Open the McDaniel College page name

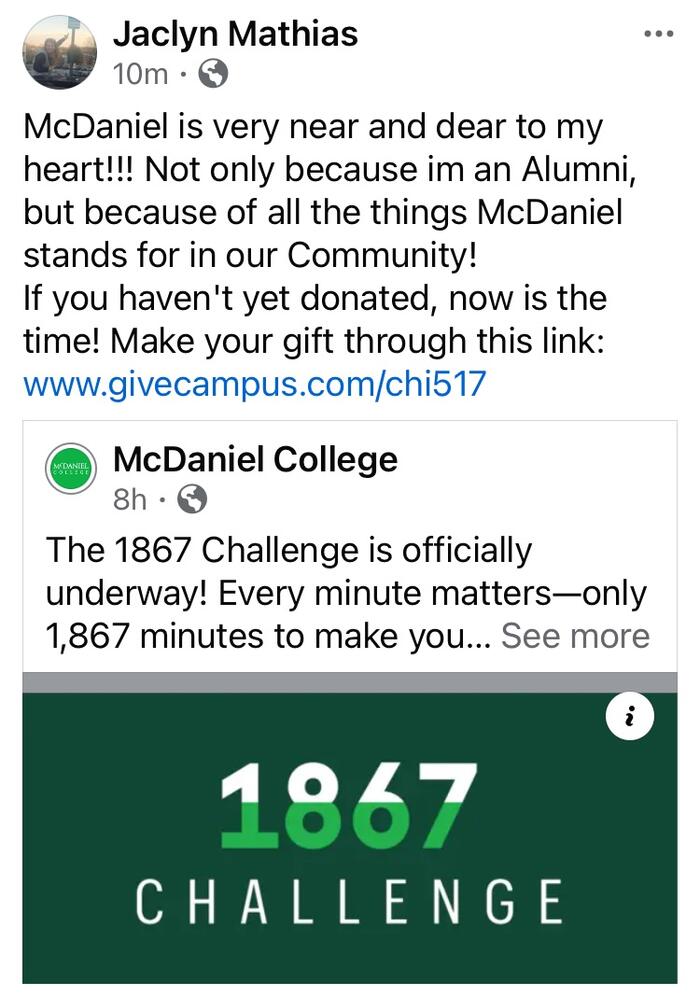pos(255,459)
